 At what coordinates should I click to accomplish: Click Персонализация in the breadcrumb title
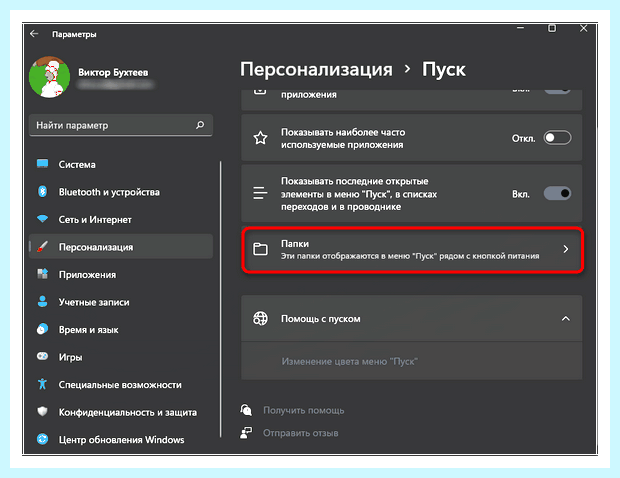316,69
